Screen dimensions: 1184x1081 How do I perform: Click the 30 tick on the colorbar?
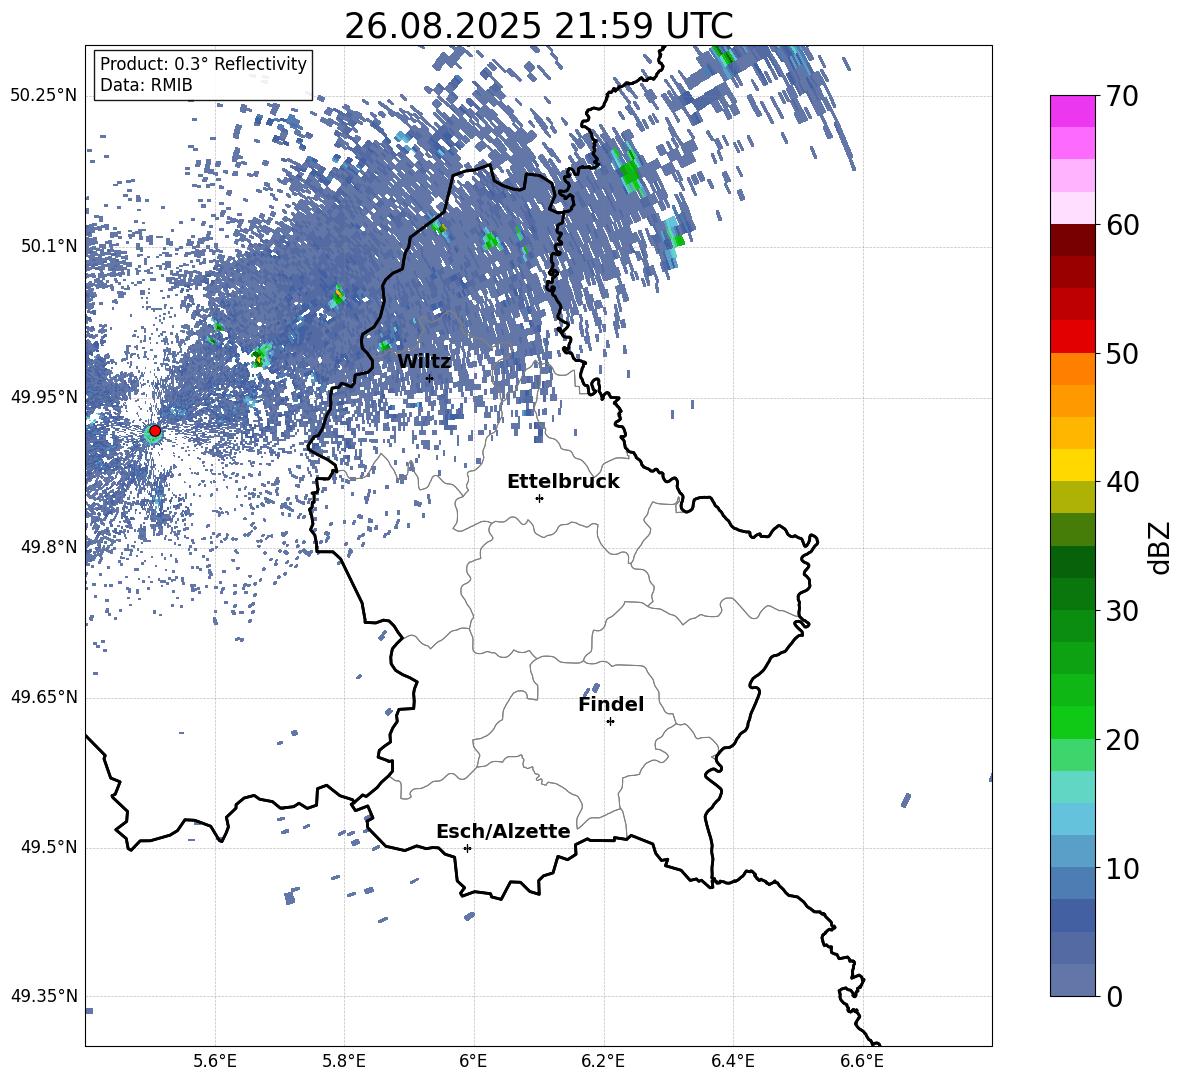click(x=1122, y=610)
